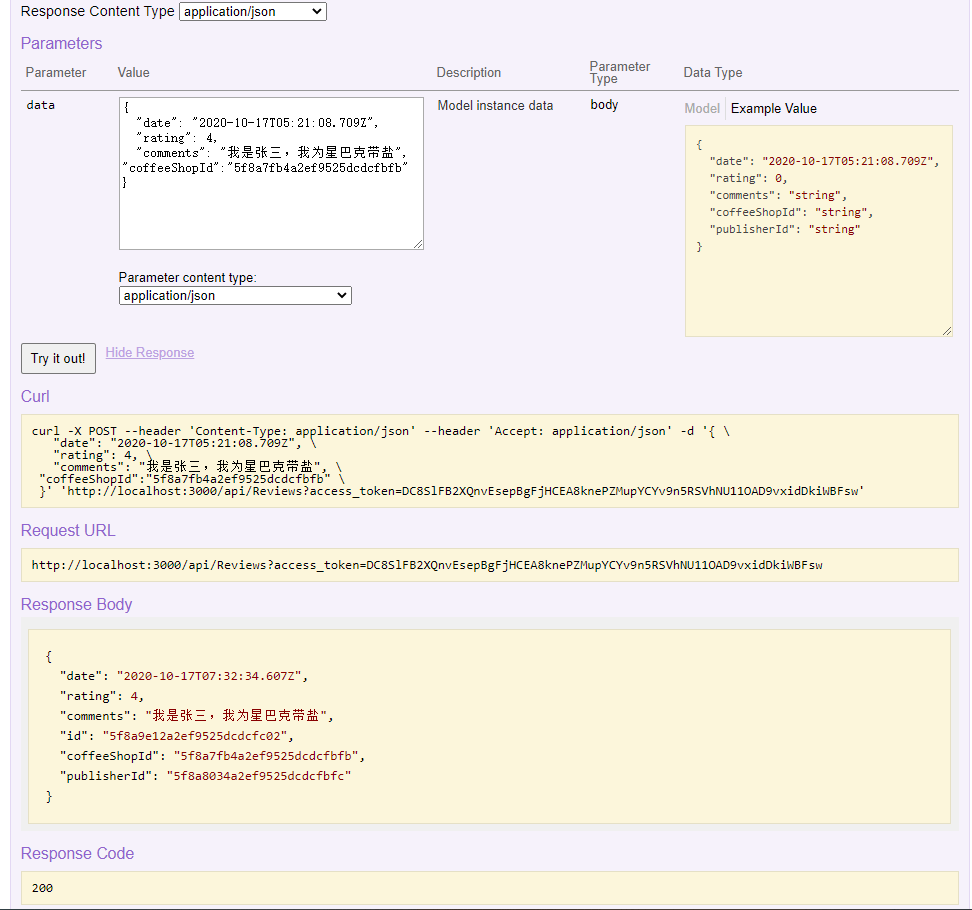972x910 pixels.
Task: Click the example "publisherId": "string" line
Action: pos(784,229)
